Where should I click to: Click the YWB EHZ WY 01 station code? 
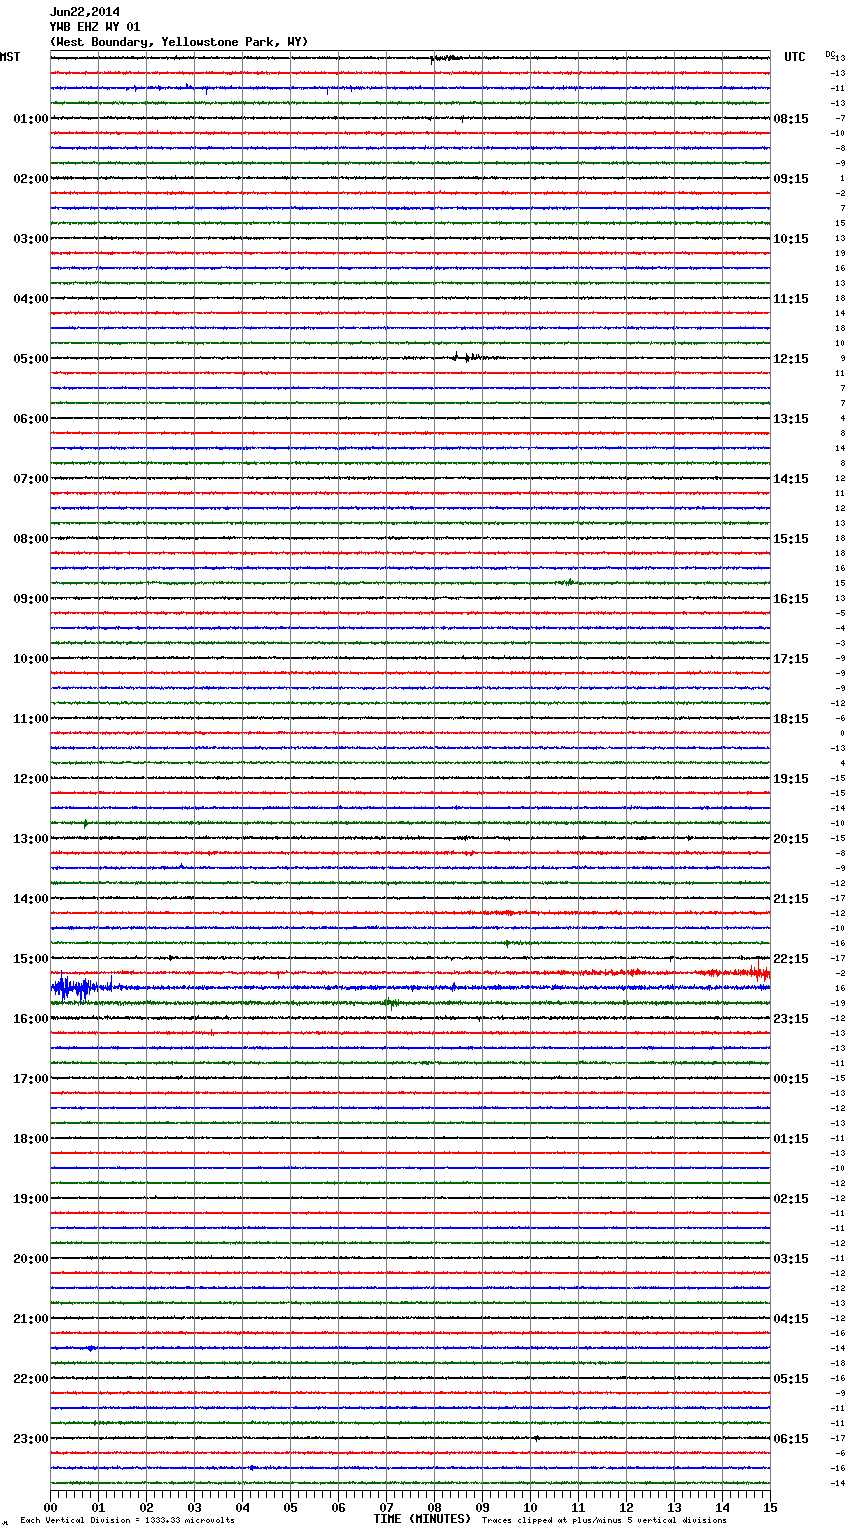pos(95,27)
